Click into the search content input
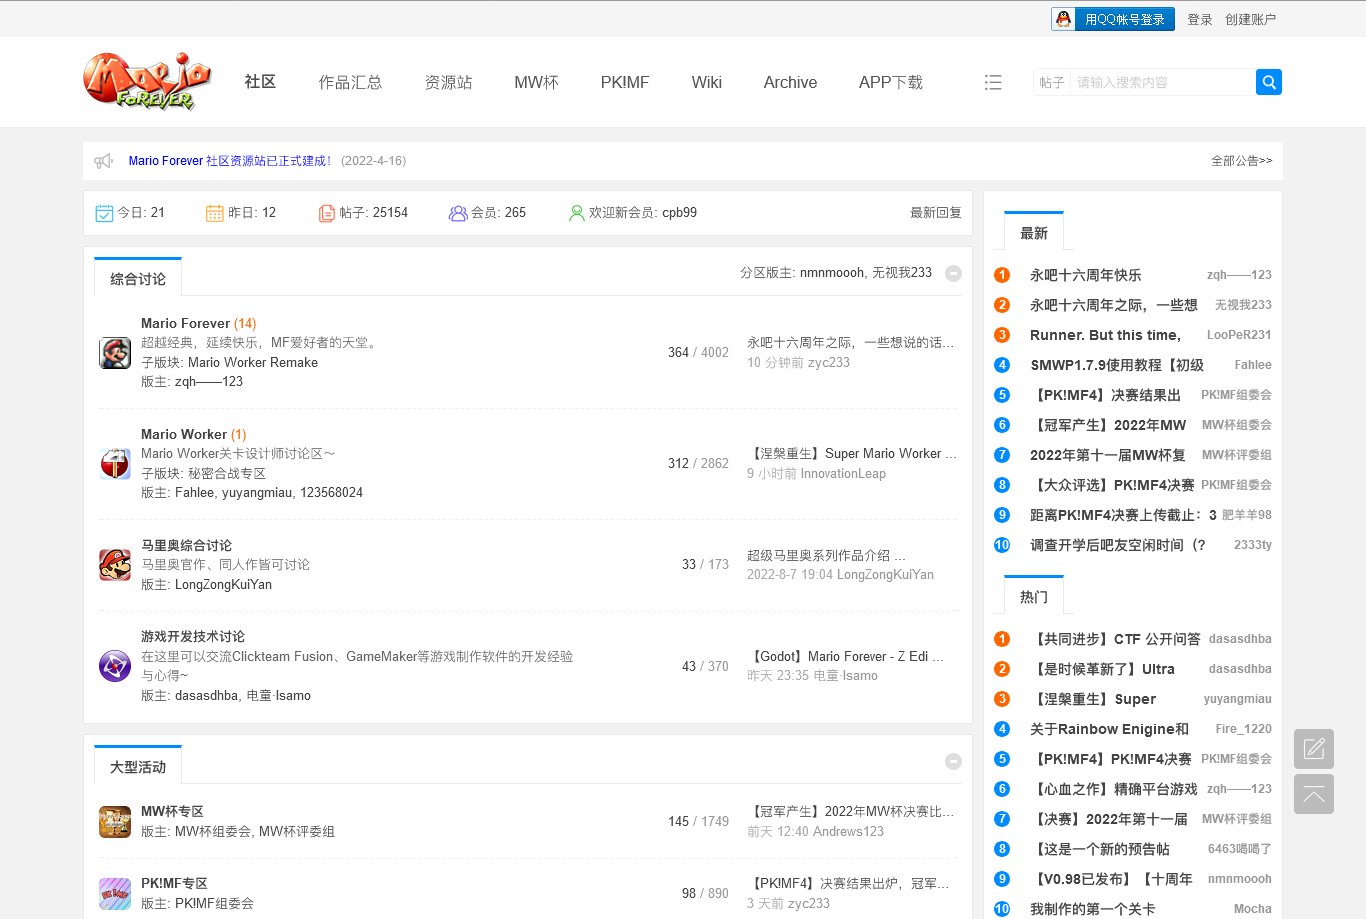 [1163, 82]
